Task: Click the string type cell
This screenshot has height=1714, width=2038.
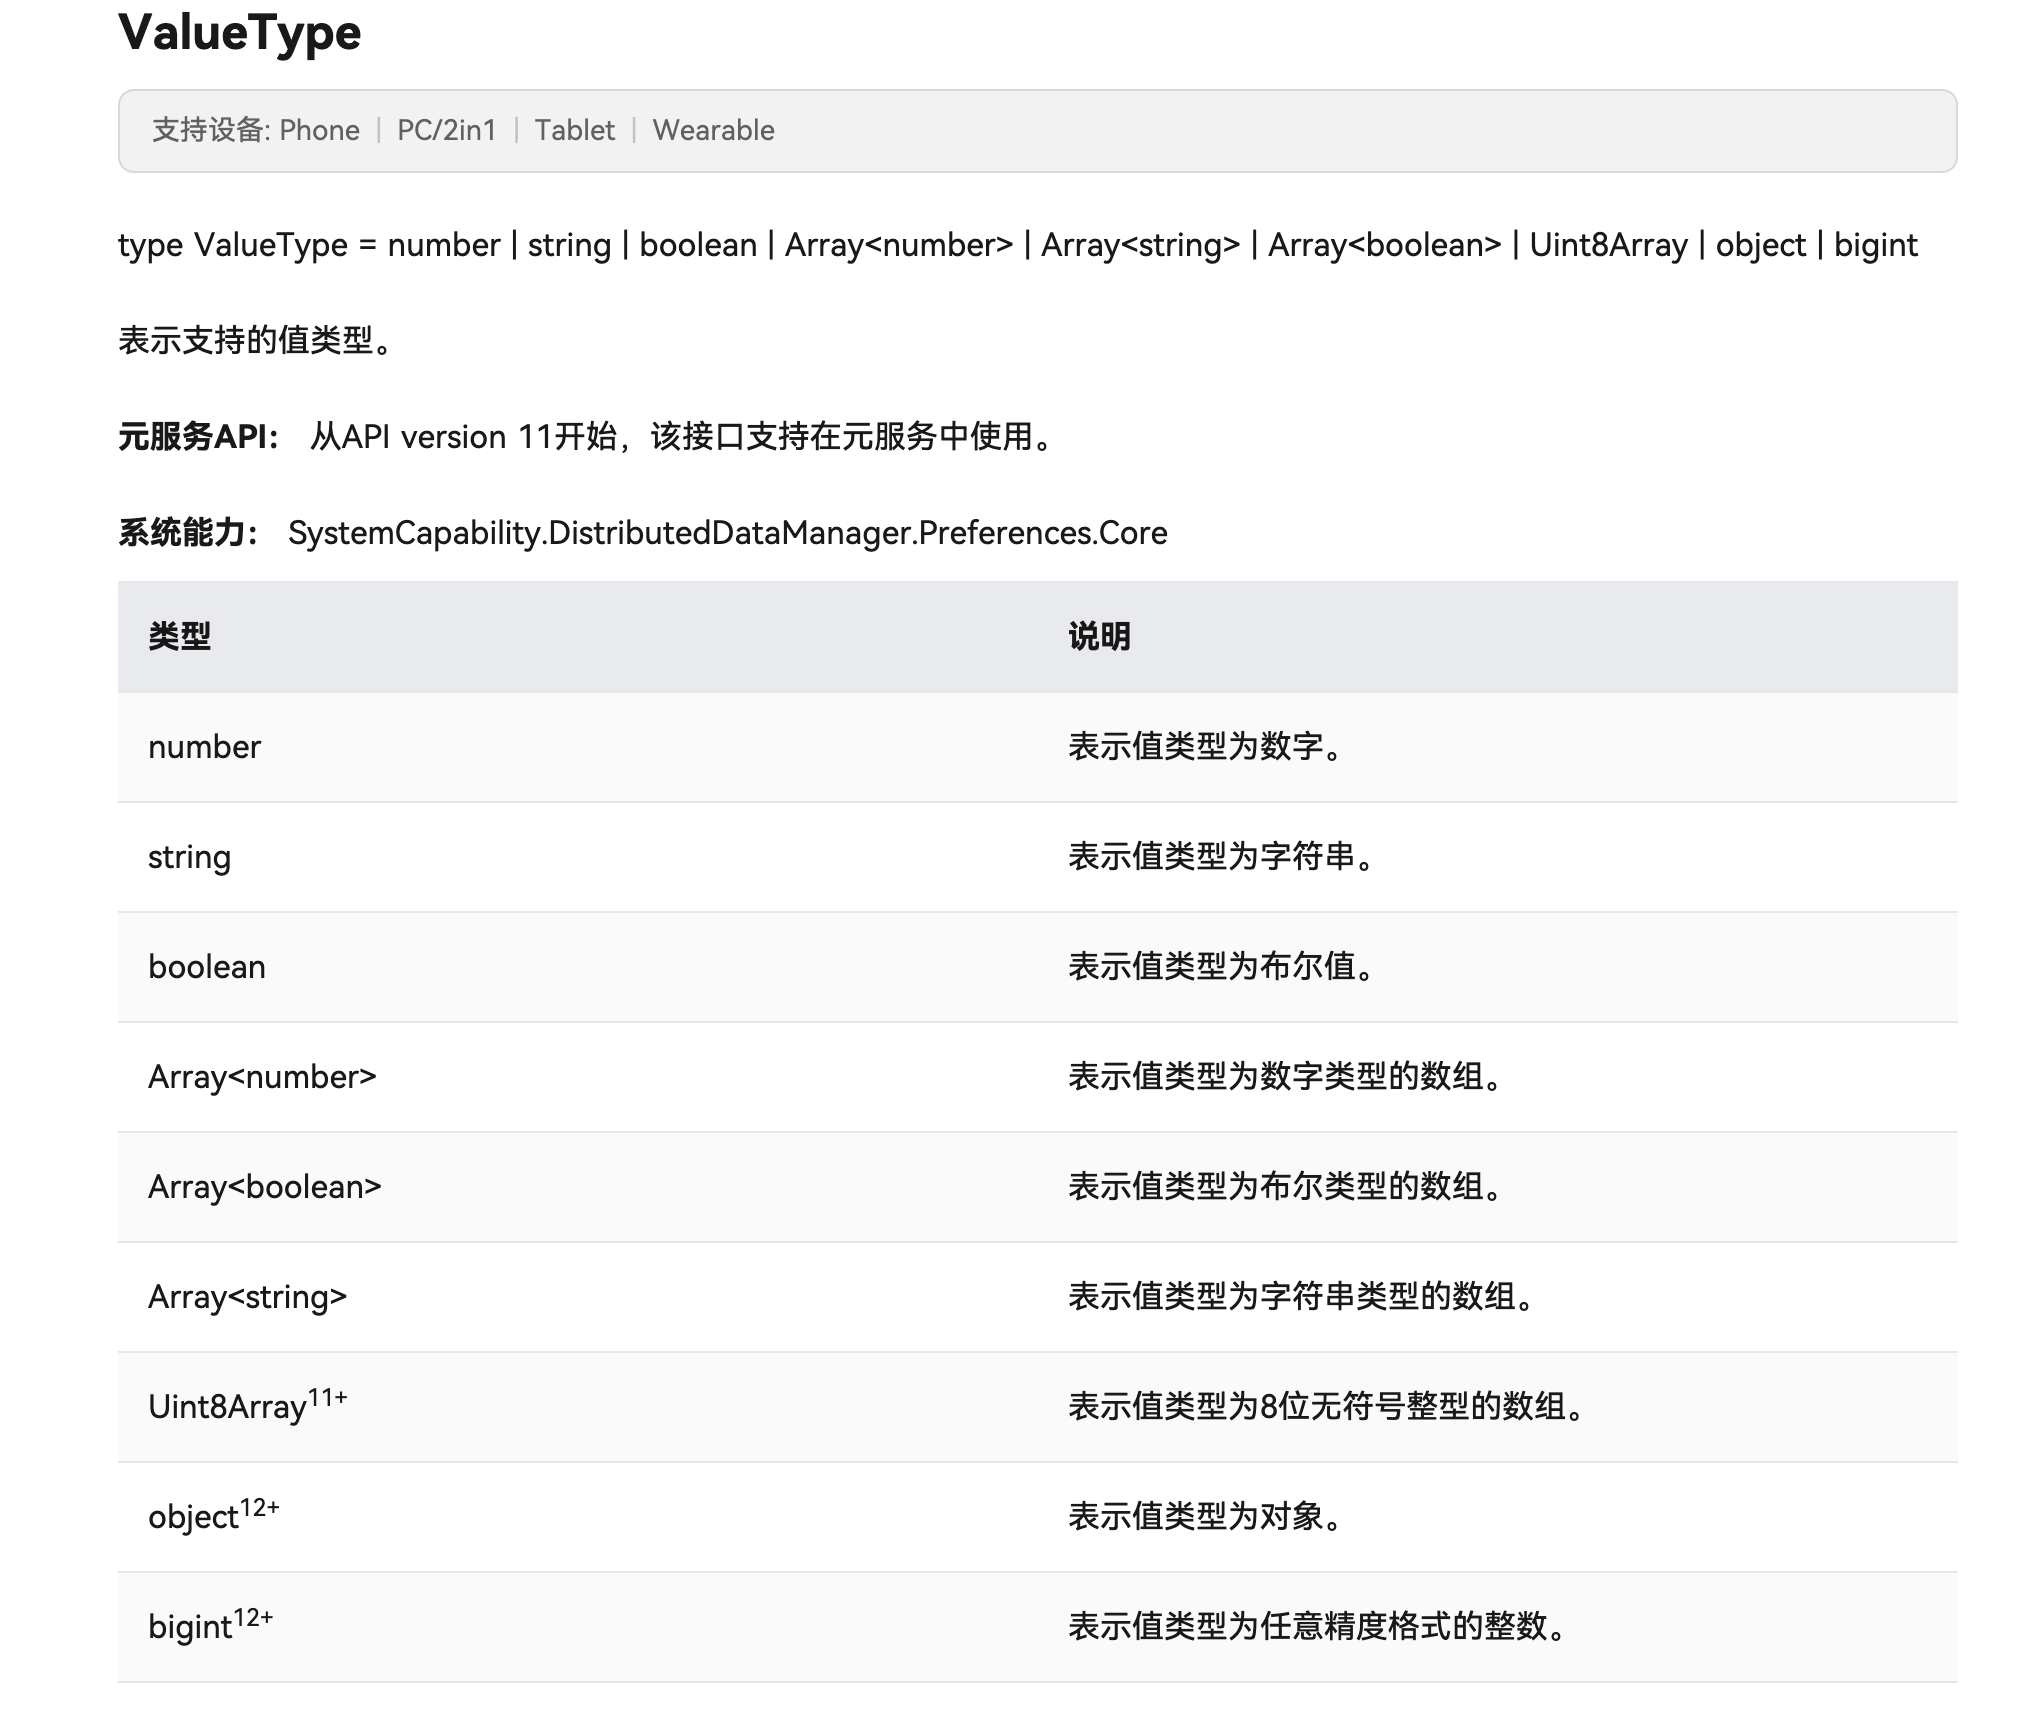Action: point(189,857)
